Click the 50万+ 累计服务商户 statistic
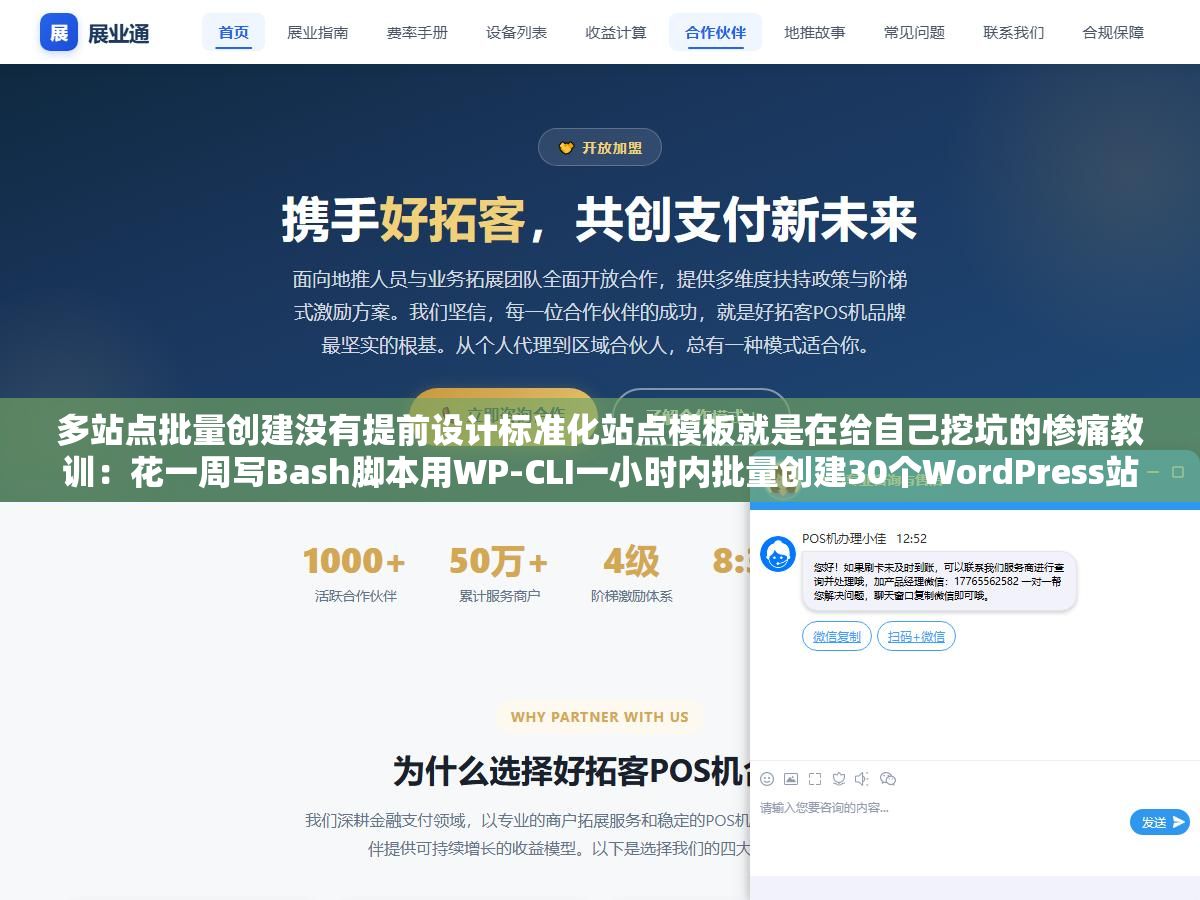The image size is (1200, 900). coord(499,574)
